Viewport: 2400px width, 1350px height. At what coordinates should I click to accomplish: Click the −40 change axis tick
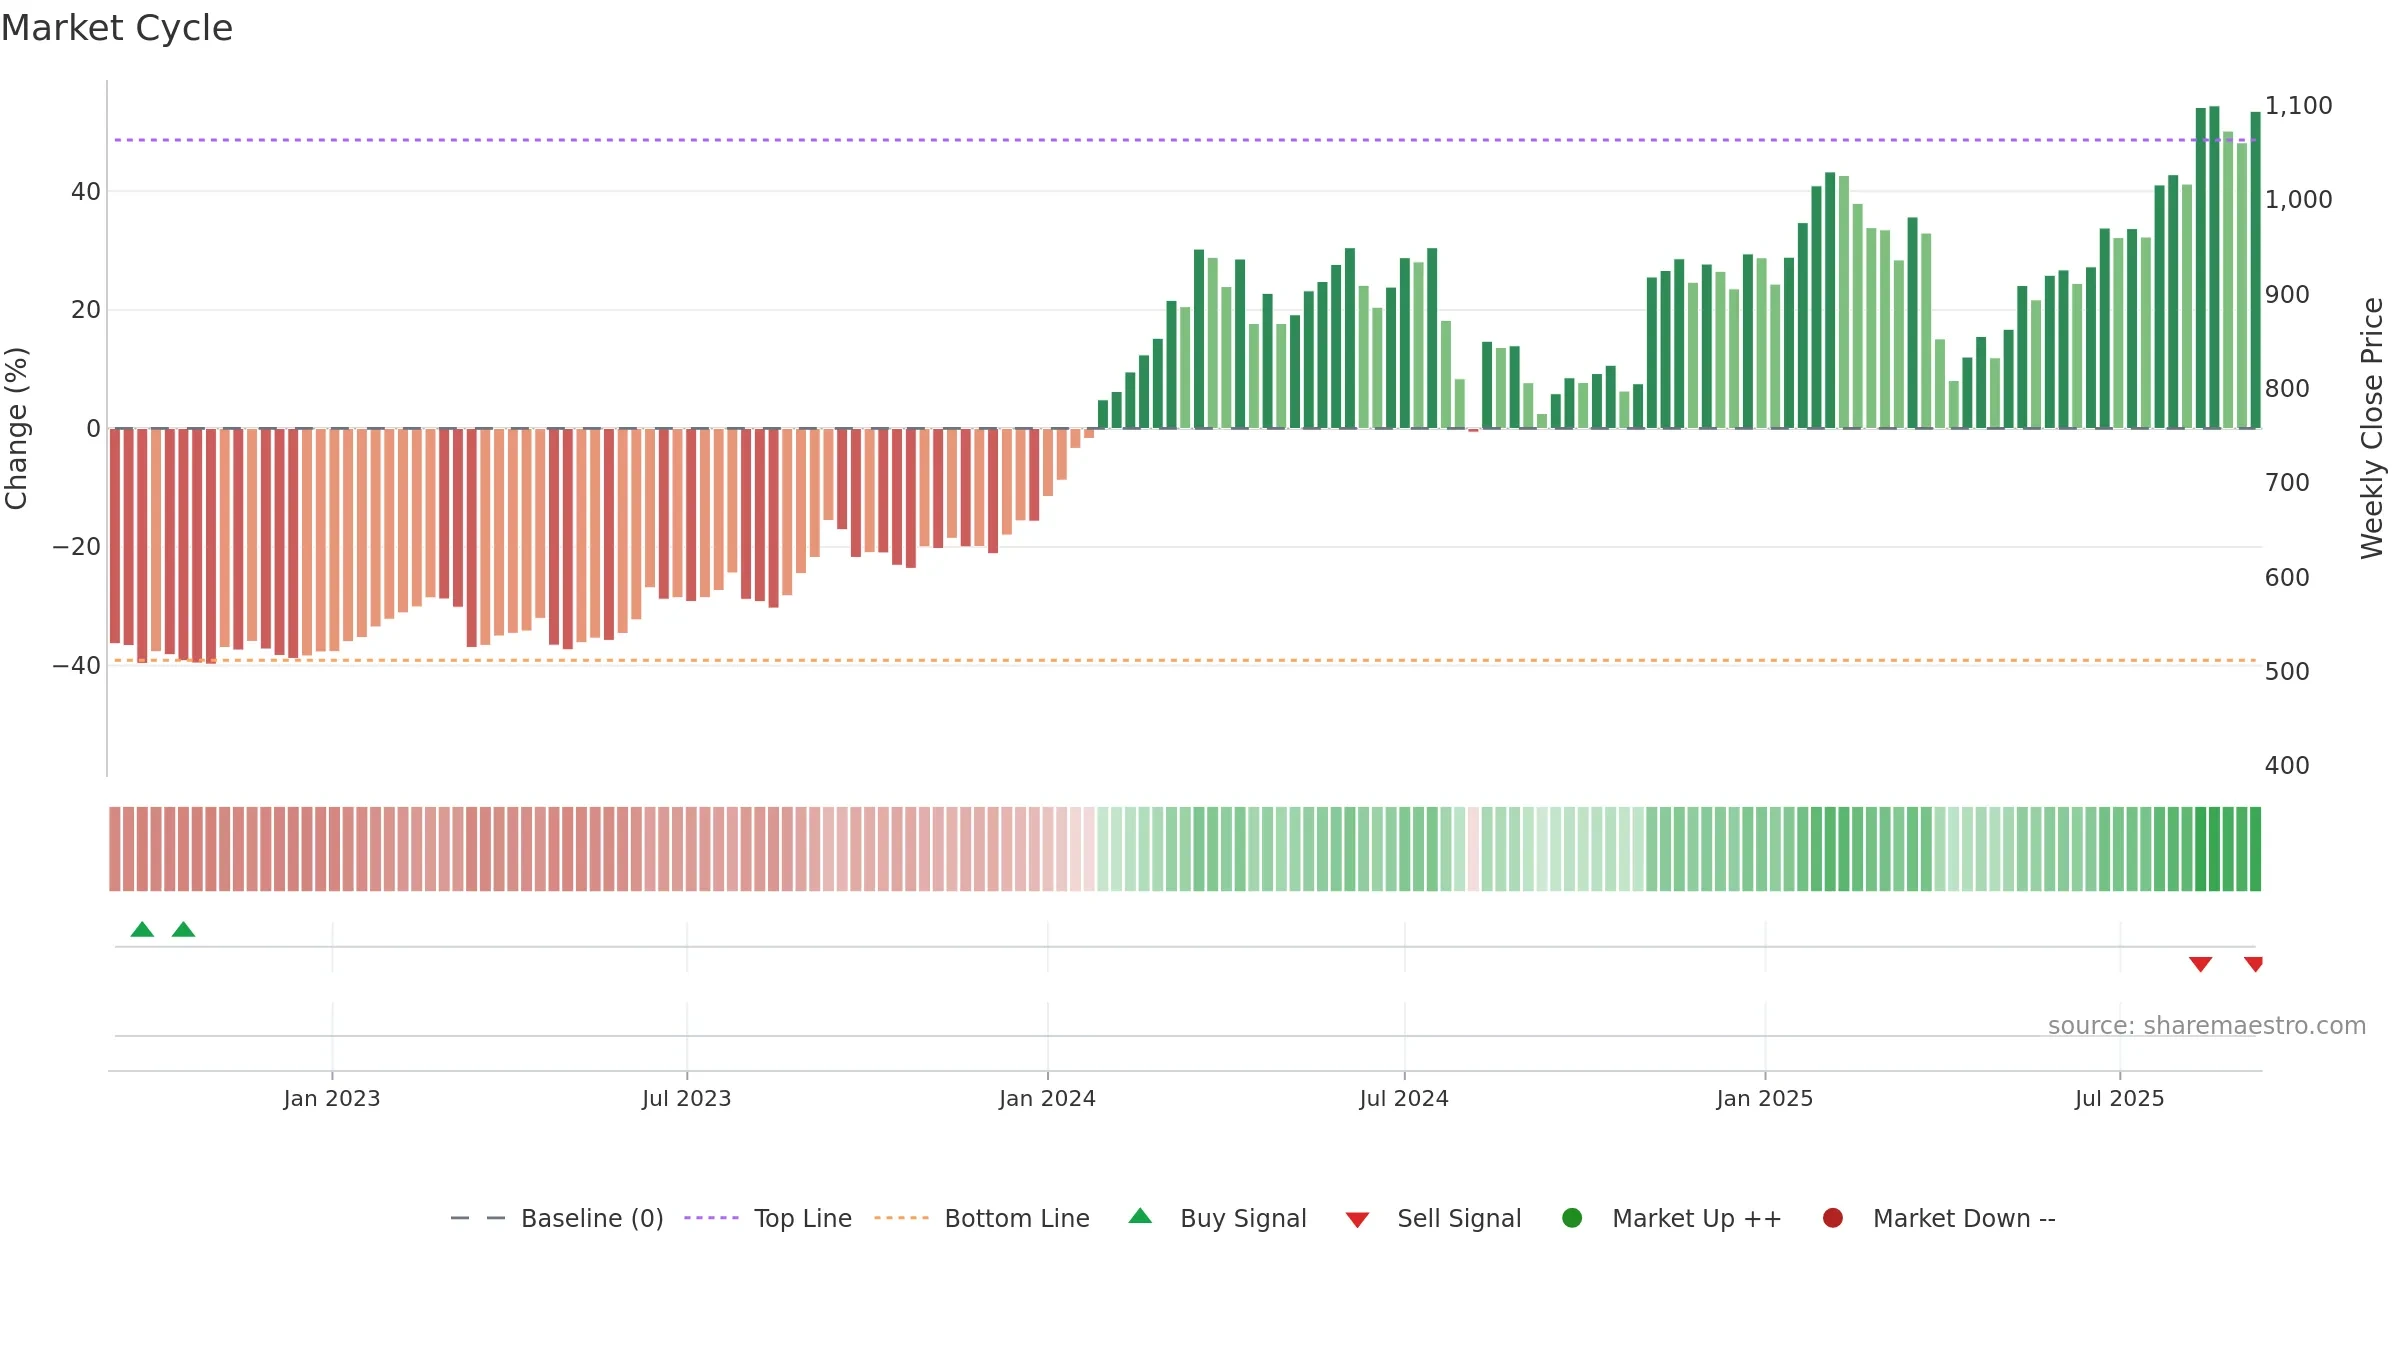click(77, 666)
